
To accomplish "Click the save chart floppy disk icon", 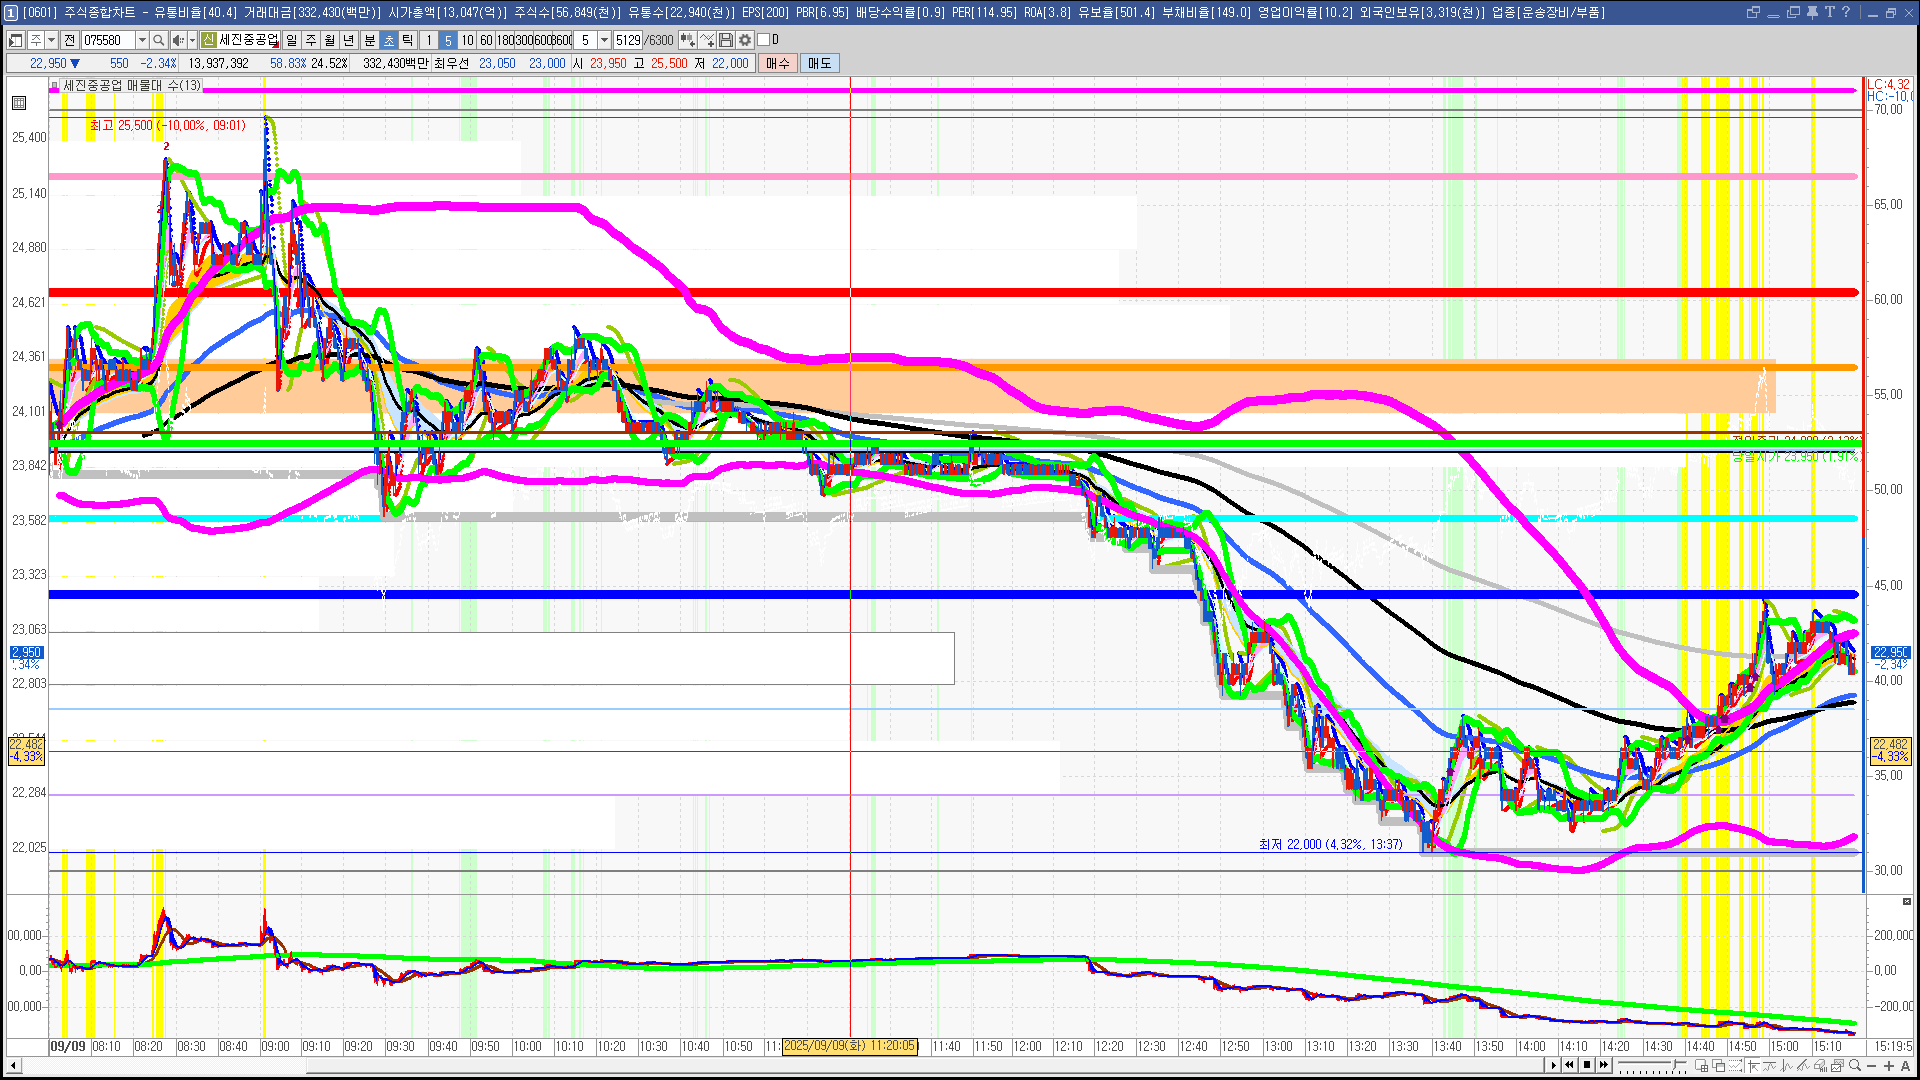I will (726, 40).
